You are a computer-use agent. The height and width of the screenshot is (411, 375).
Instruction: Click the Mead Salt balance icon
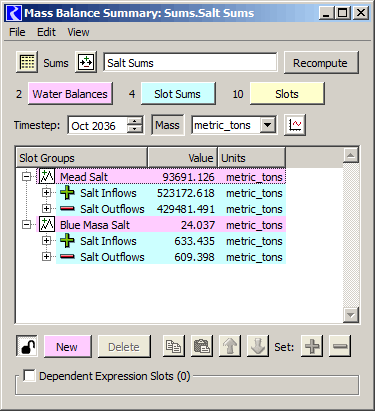[x=47, y=176]
